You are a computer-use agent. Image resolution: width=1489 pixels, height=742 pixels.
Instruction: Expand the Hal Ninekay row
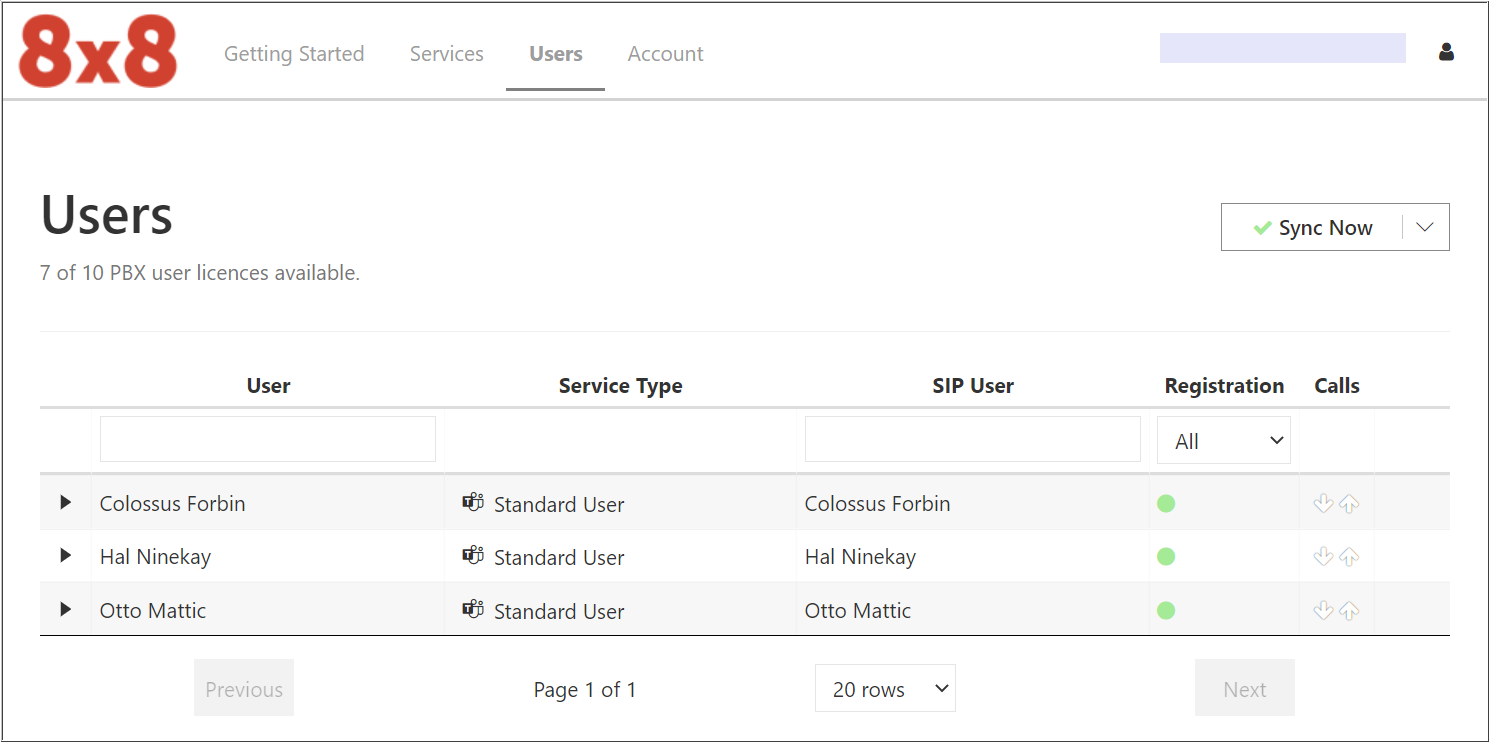pos(64,557)
